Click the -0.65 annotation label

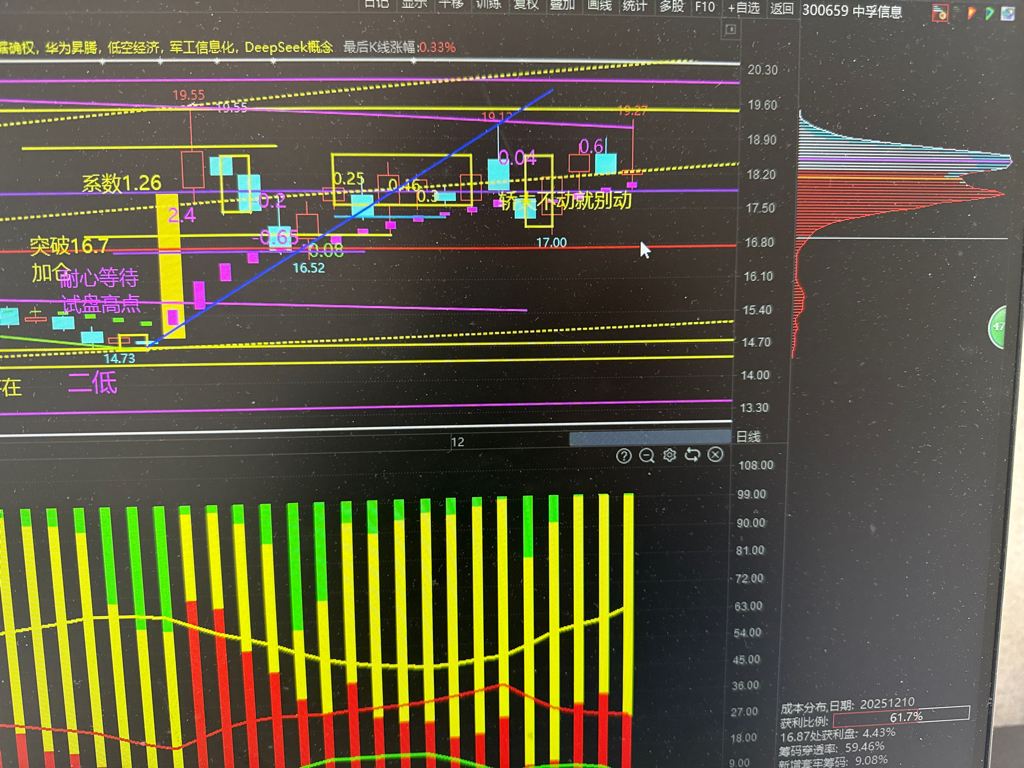click(x=277, y=237)
